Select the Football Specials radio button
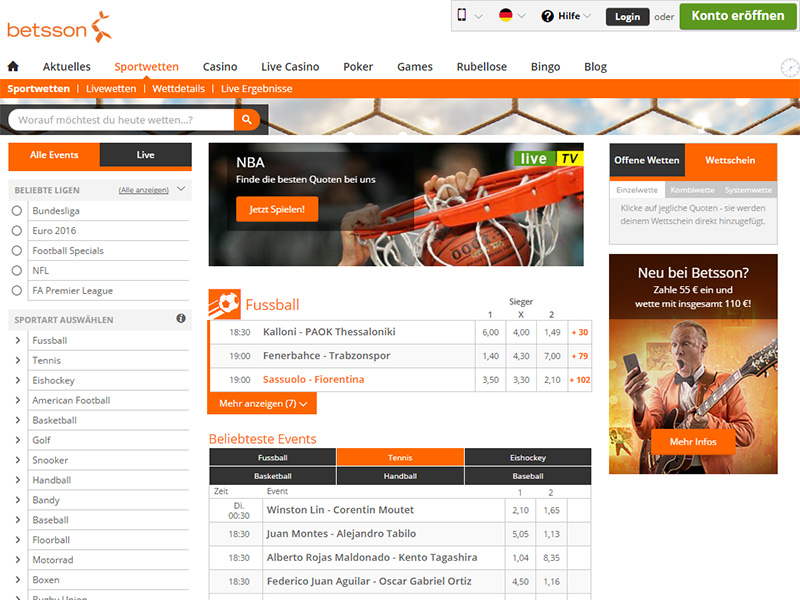The height and width of the screenshot is (600, 800). 17,251
